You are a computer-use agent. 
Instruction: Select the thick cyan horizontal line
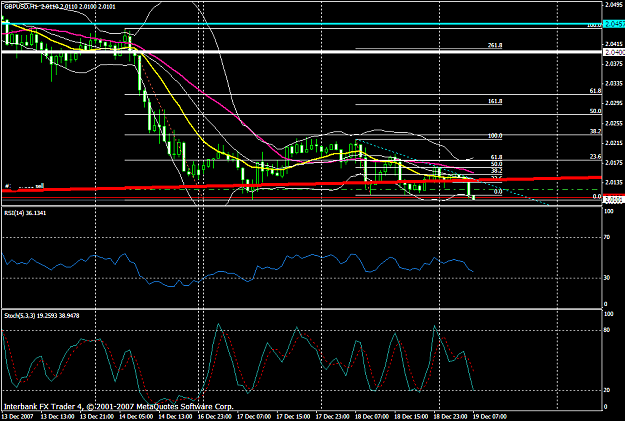pyautogui.click(x=301, y=24)
